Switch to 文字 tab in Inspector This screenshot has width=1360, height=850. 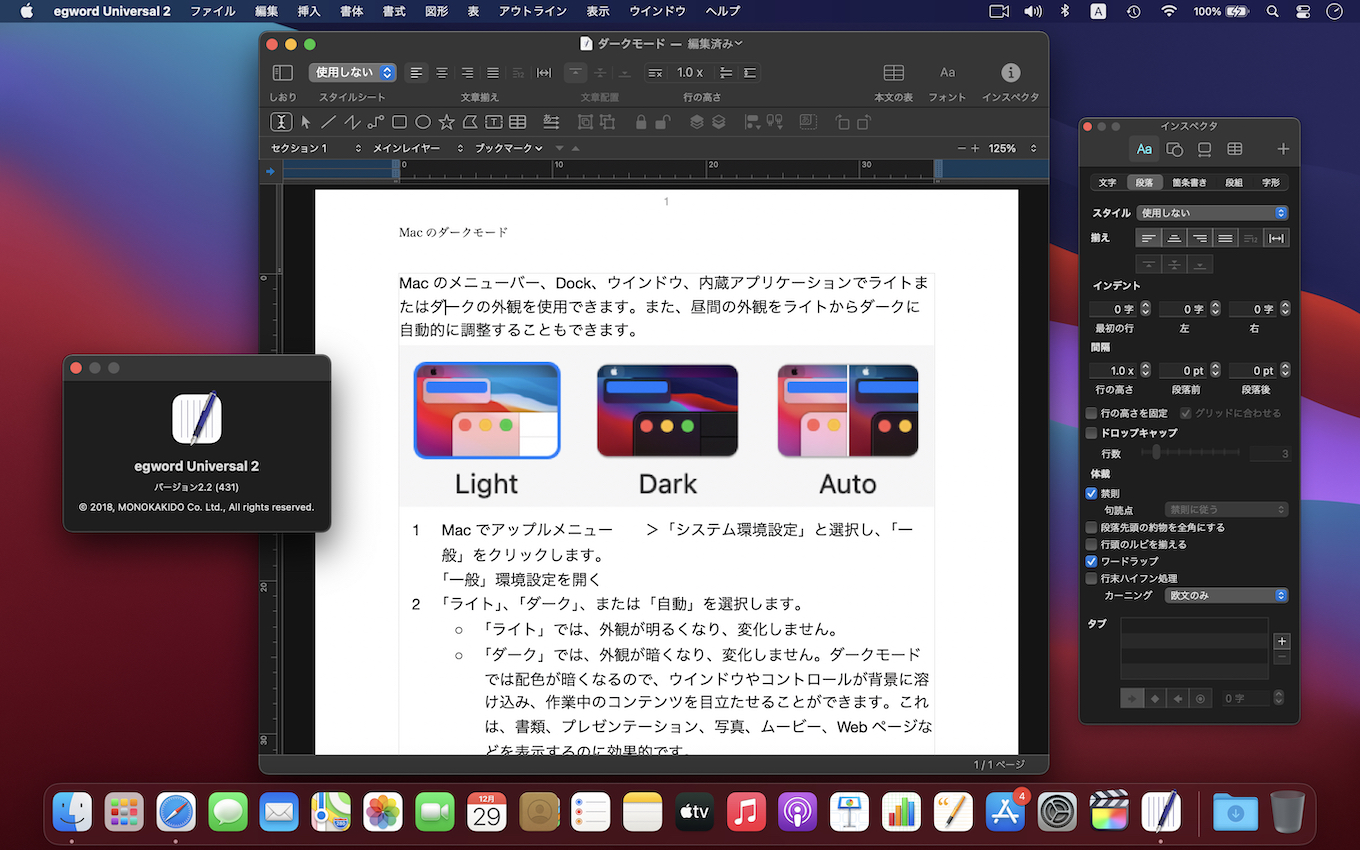(x=1107, y=183)
